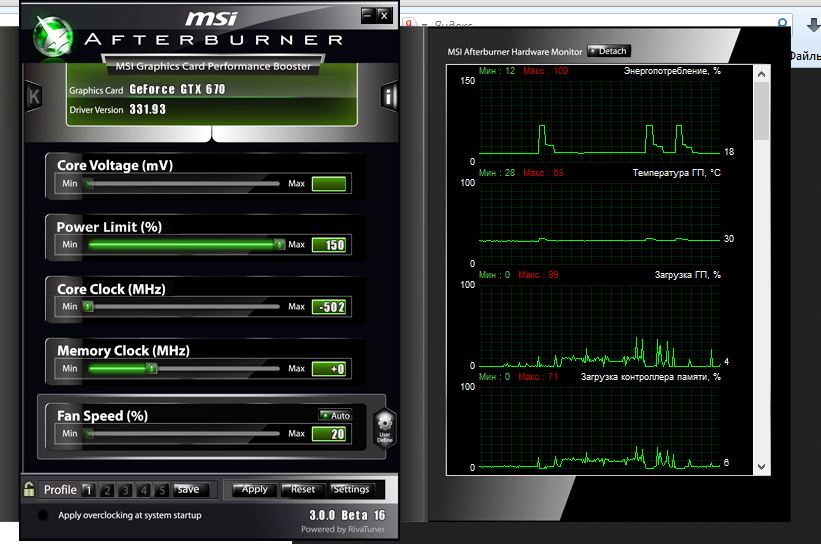Click the Core Clock value field

pos(329,307)
